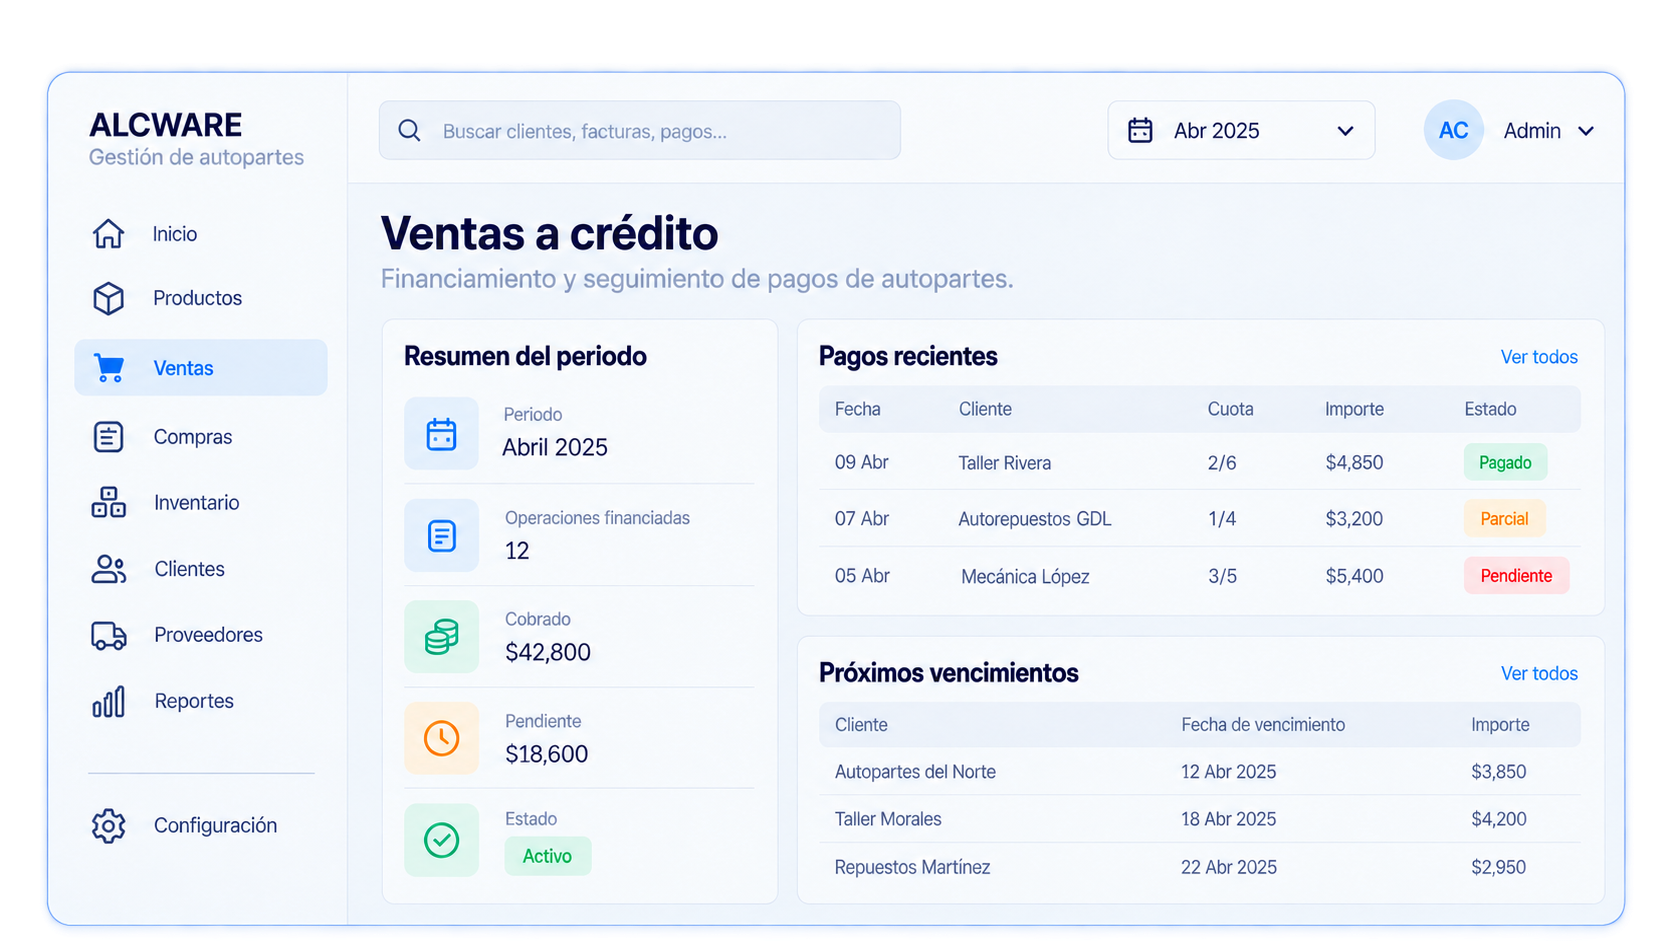Open Productos section
The image size is (1672, 941).
click(200, 298)
